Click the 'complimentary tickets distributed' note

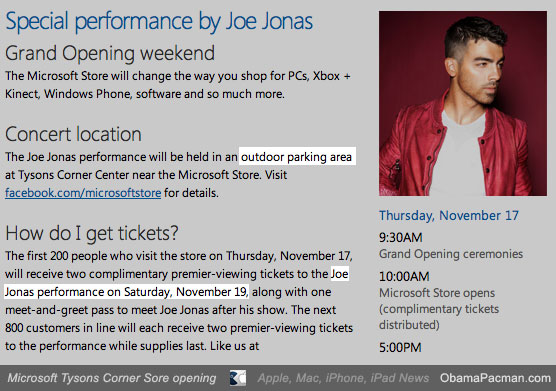point(439,317)
